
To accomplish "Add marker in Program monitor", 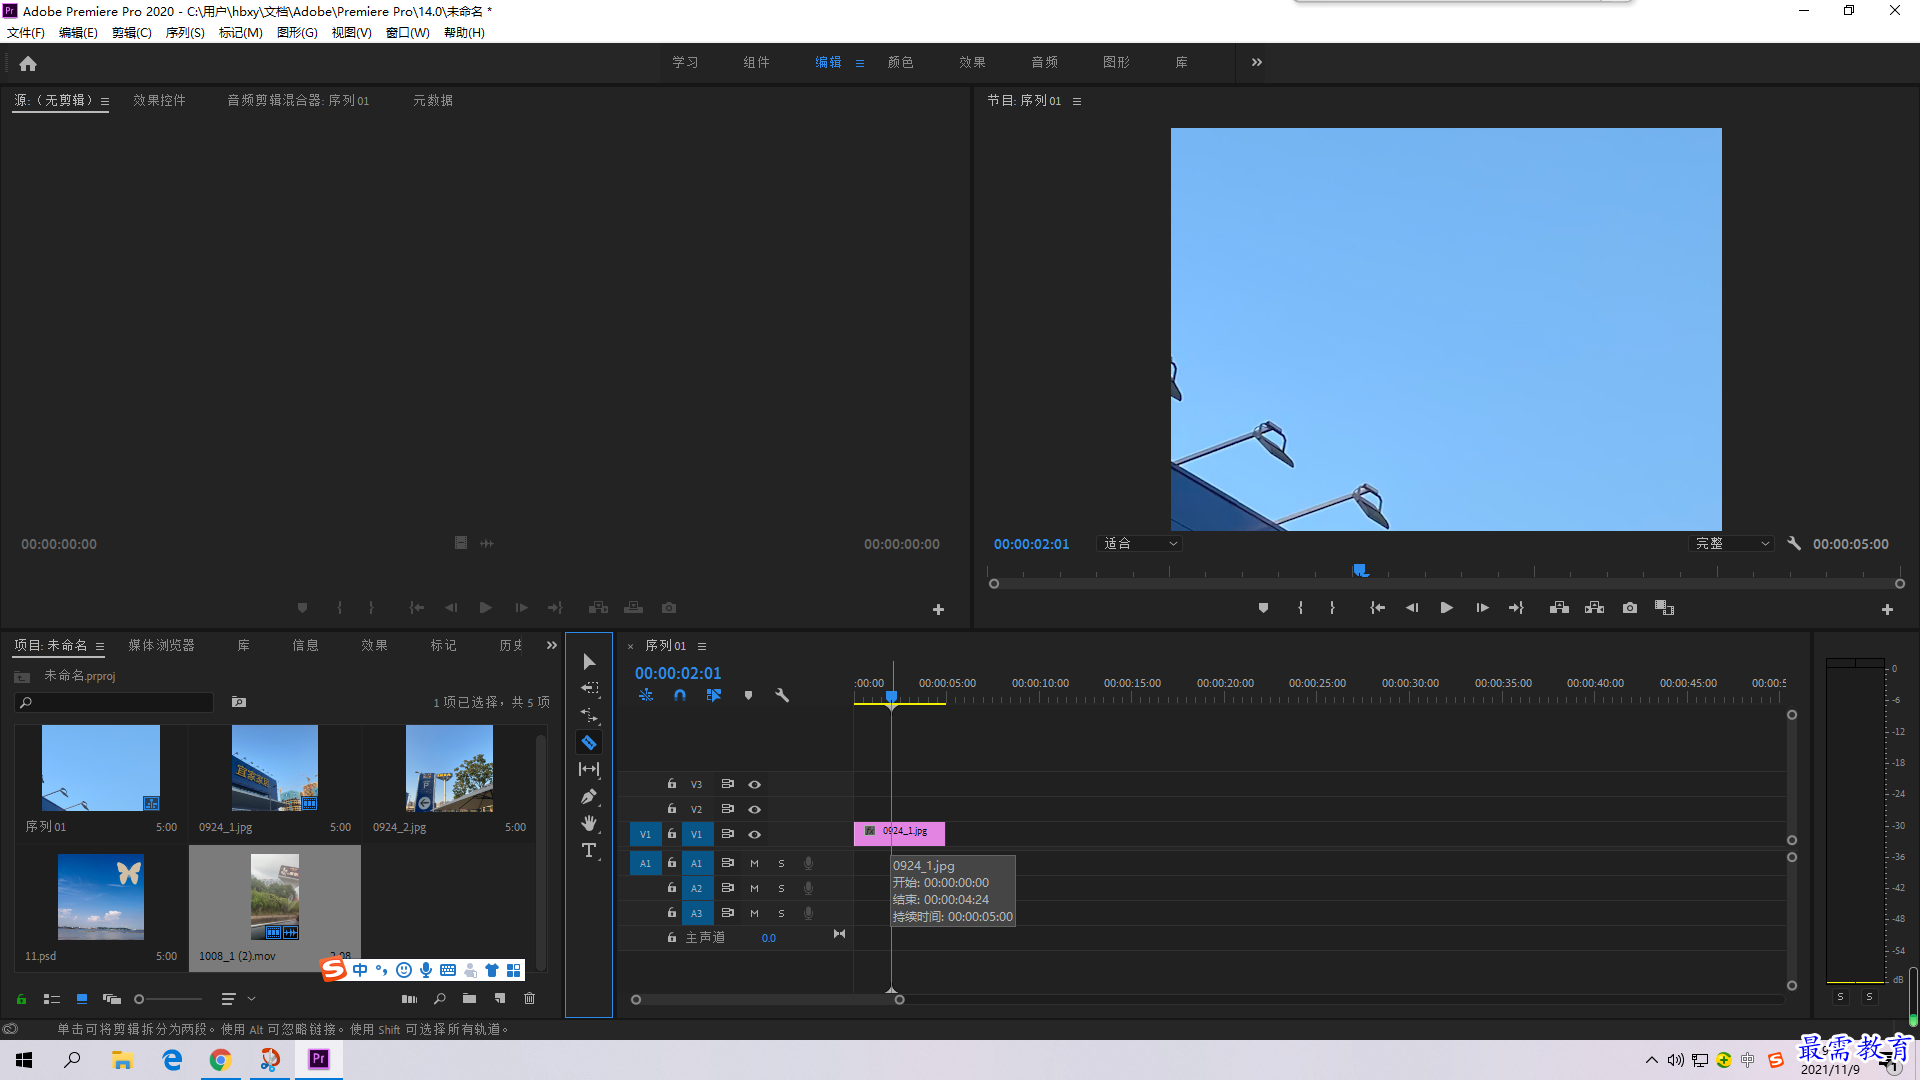I will (x=1263, y=608).
